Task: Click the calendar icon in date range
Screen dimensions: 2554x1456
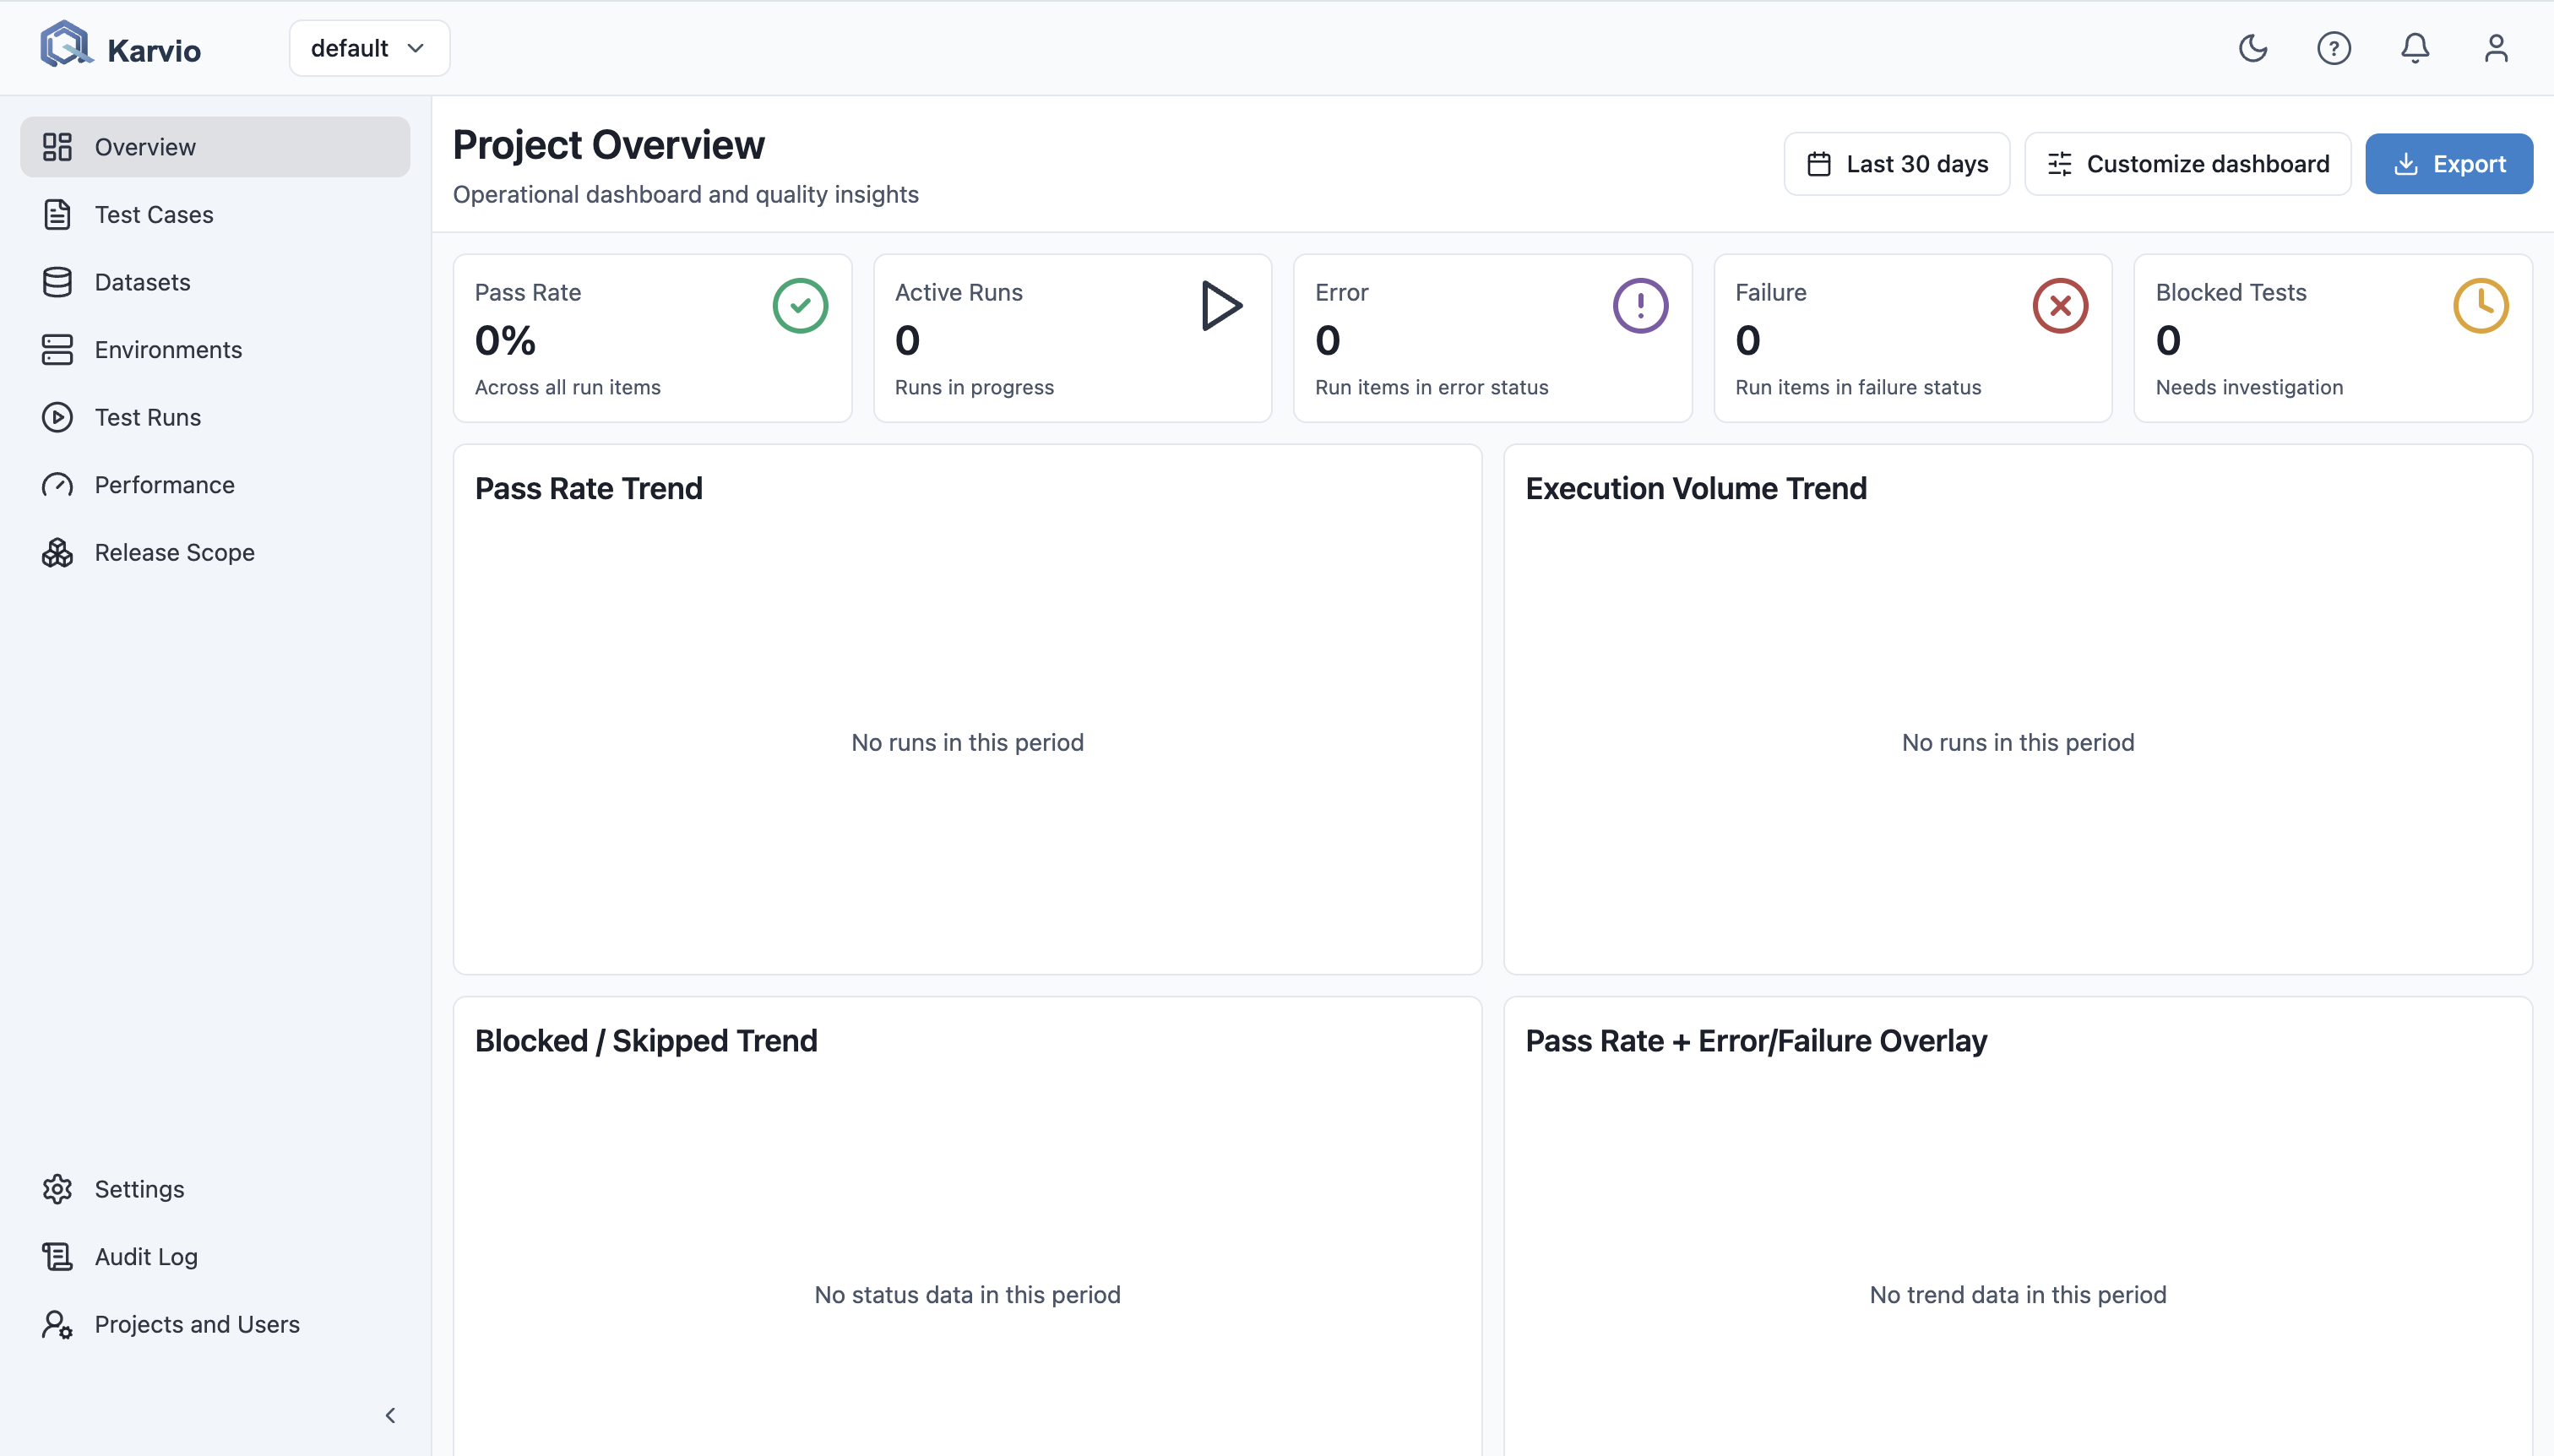Action: click(x=1819, y=164)
